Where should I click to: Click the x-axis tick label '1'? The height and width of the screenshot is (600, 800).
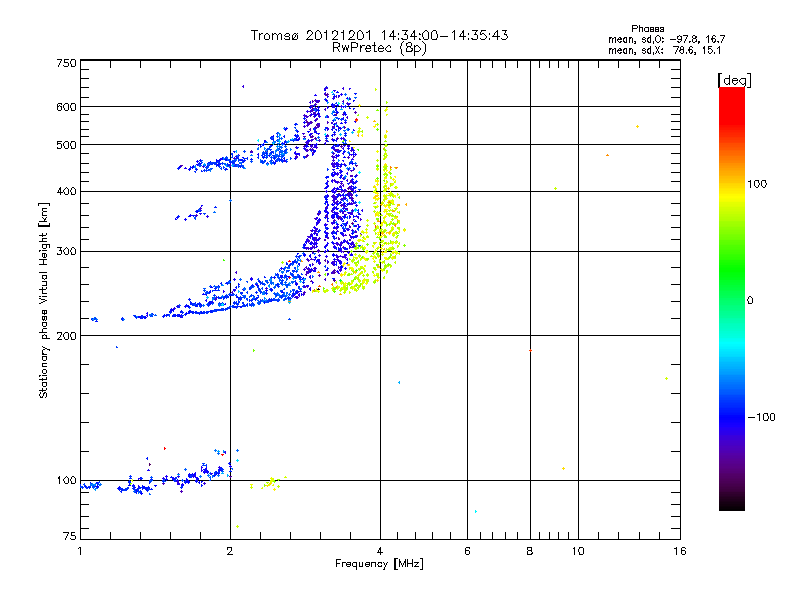[x=80, y=551]
